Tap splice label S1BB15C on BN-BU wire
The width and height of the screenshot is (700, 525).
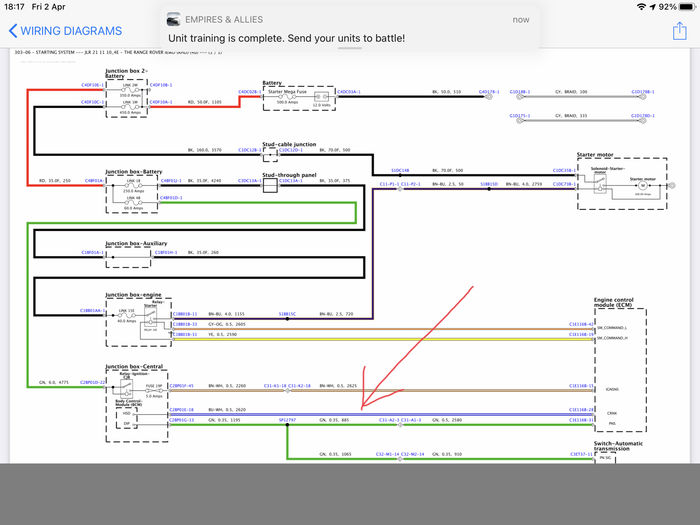coord(287,314)
